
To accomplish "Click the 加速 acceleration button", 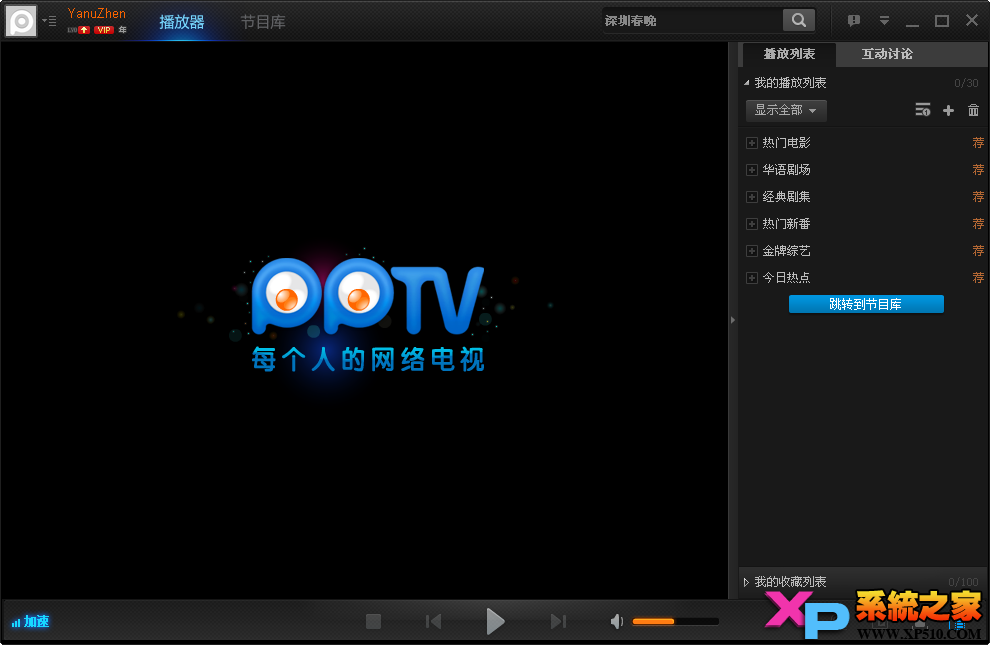I will point(30,622).
